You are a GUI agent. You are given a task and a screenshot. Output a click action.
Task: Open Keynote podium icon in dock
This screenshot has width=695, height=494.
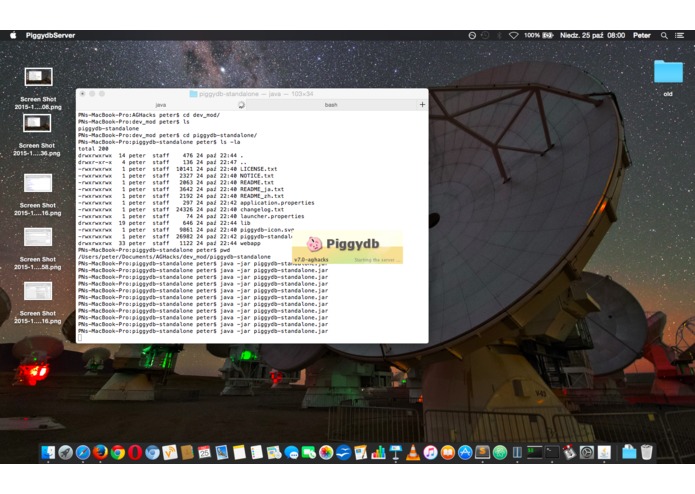pyautogui.click(x=395, y=453)
